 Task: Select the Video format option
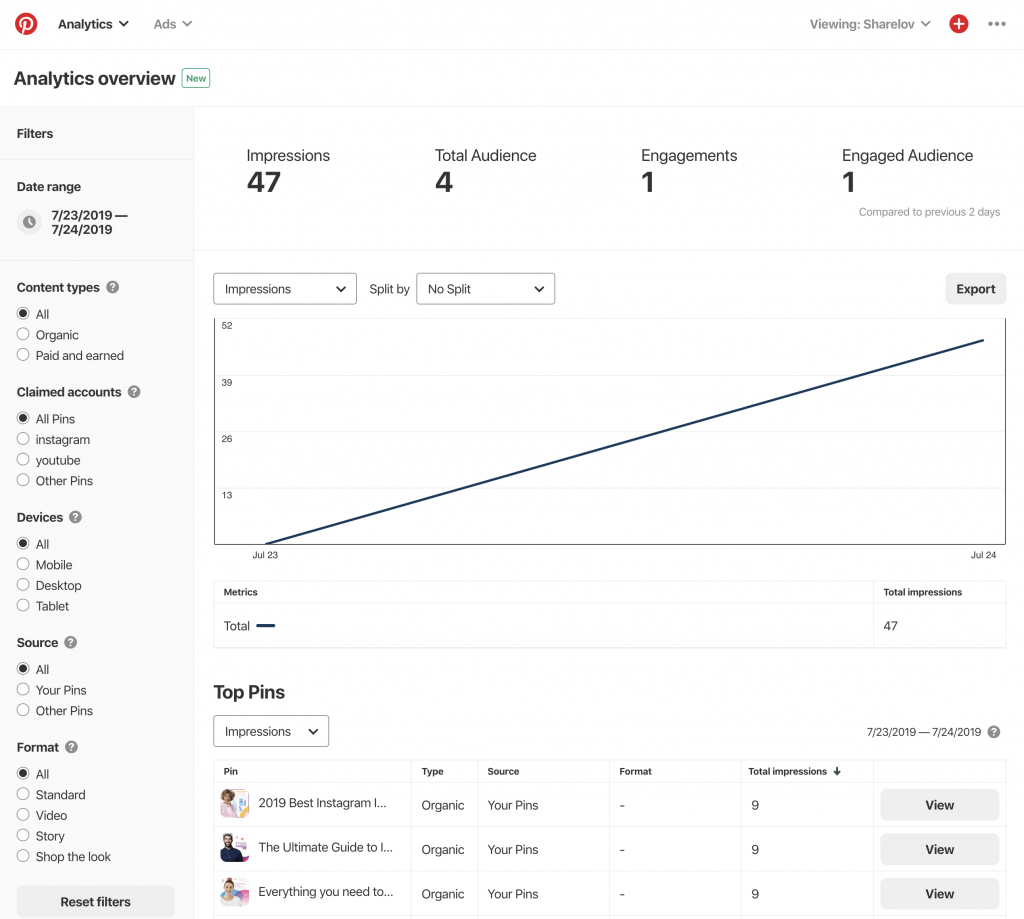point(21,815)
